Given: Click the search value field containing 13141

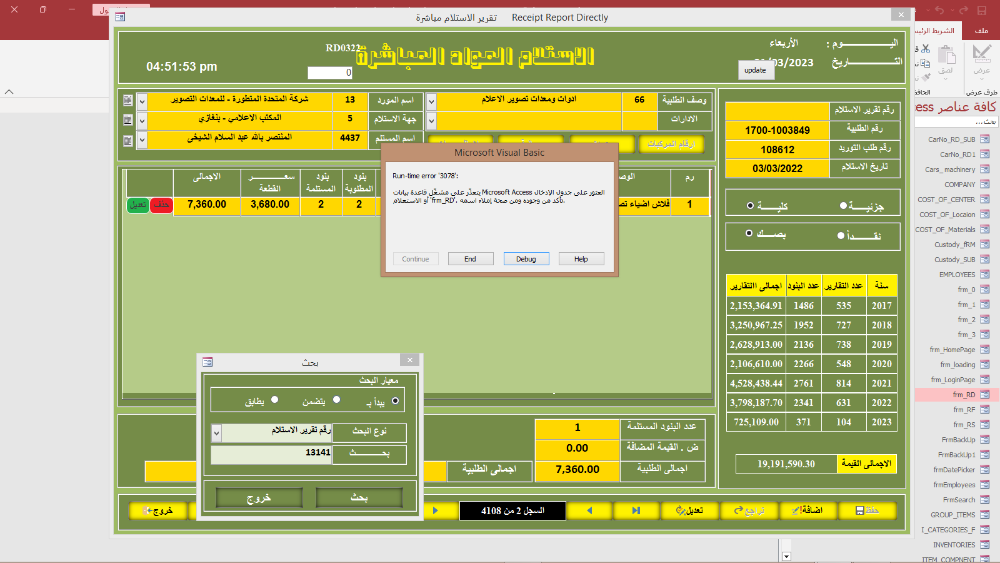Looking at the screenshot, I should [x=271, y=454].
